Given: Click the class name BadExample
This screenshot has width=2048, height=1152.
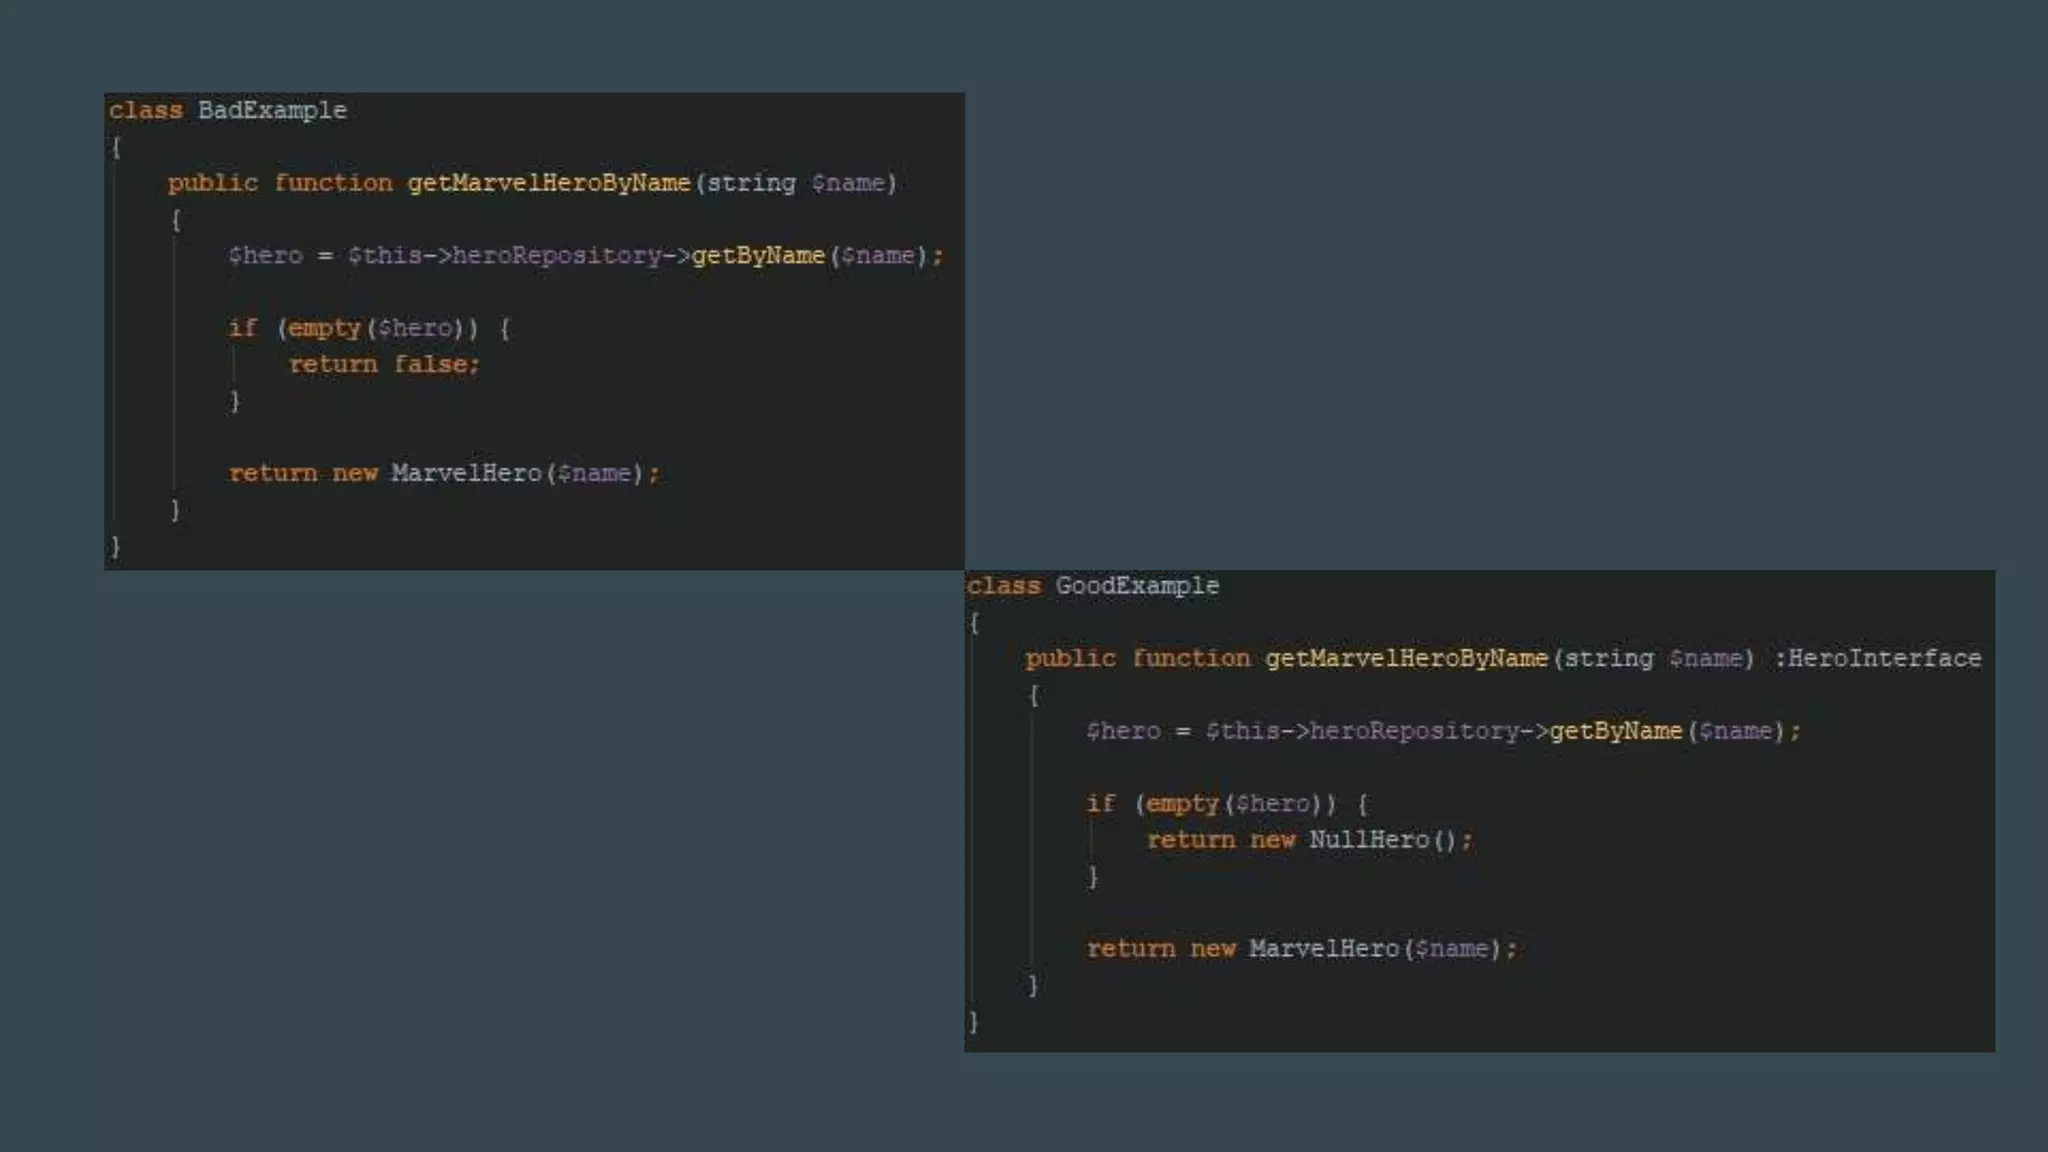Looking at the screenshot, I should pyautogui.click(x=272, y=111).
